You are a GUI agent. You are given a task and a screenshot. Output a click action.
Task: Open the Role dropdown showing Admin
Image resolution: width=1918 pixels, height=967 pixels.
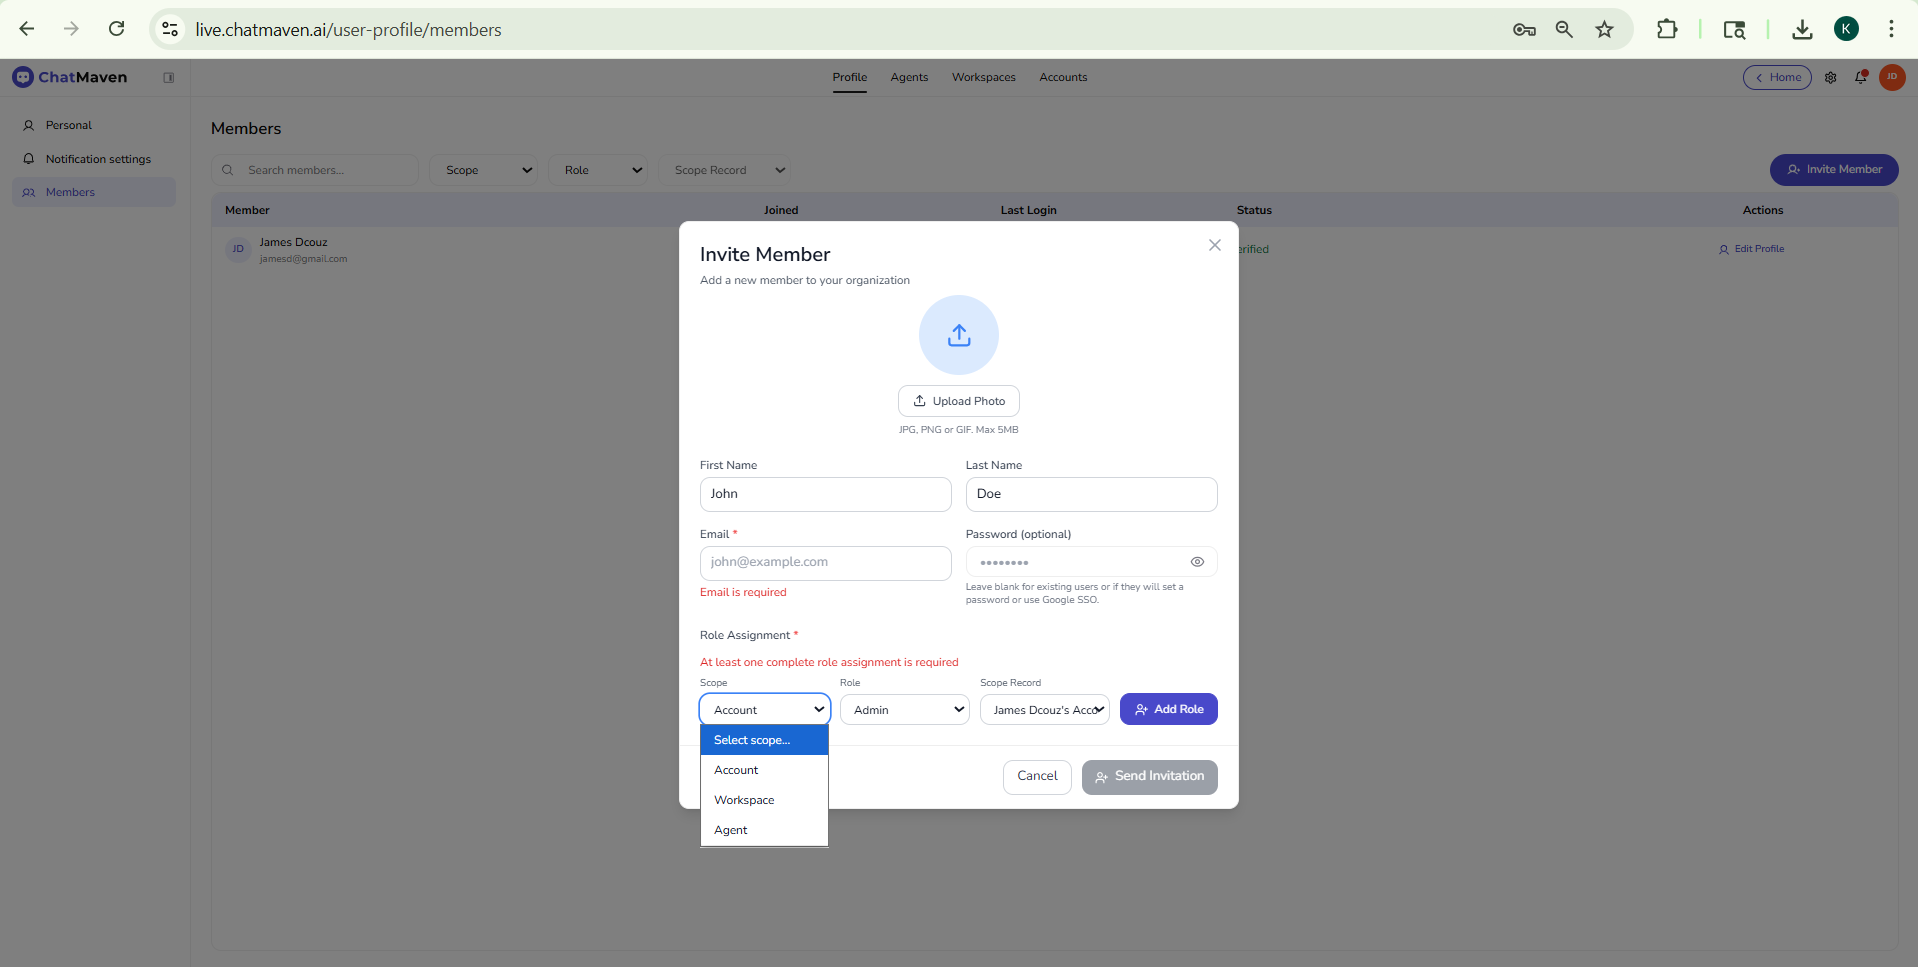tap(904, 710)
